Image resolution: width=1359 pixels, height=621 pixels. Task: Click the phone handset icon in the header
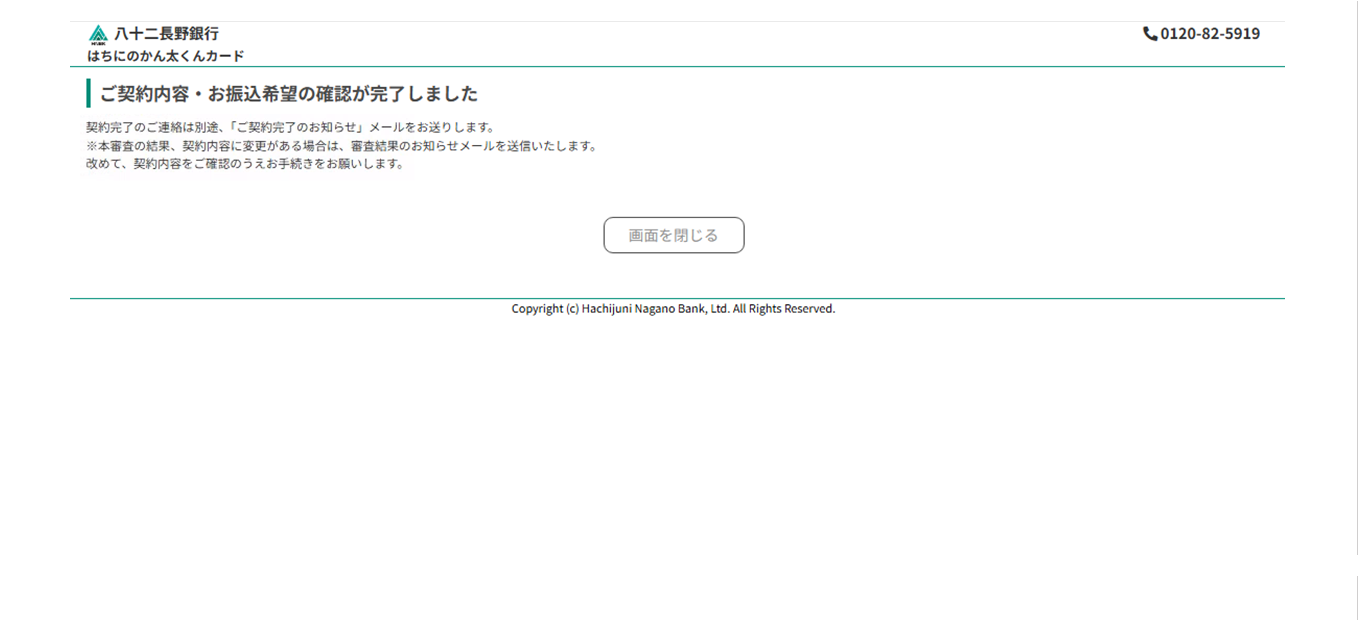pos(1150,34)
